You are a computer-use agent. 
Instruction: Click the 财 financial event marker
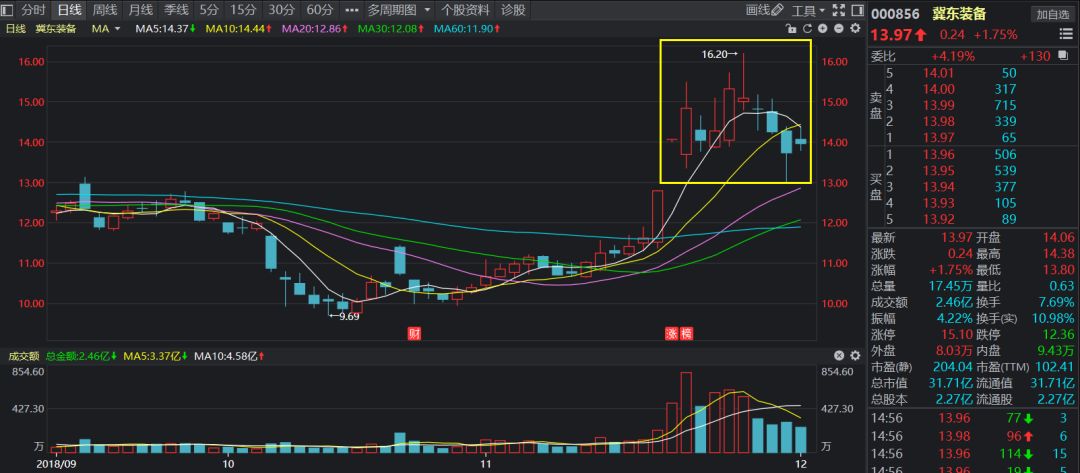coord(414,334)
